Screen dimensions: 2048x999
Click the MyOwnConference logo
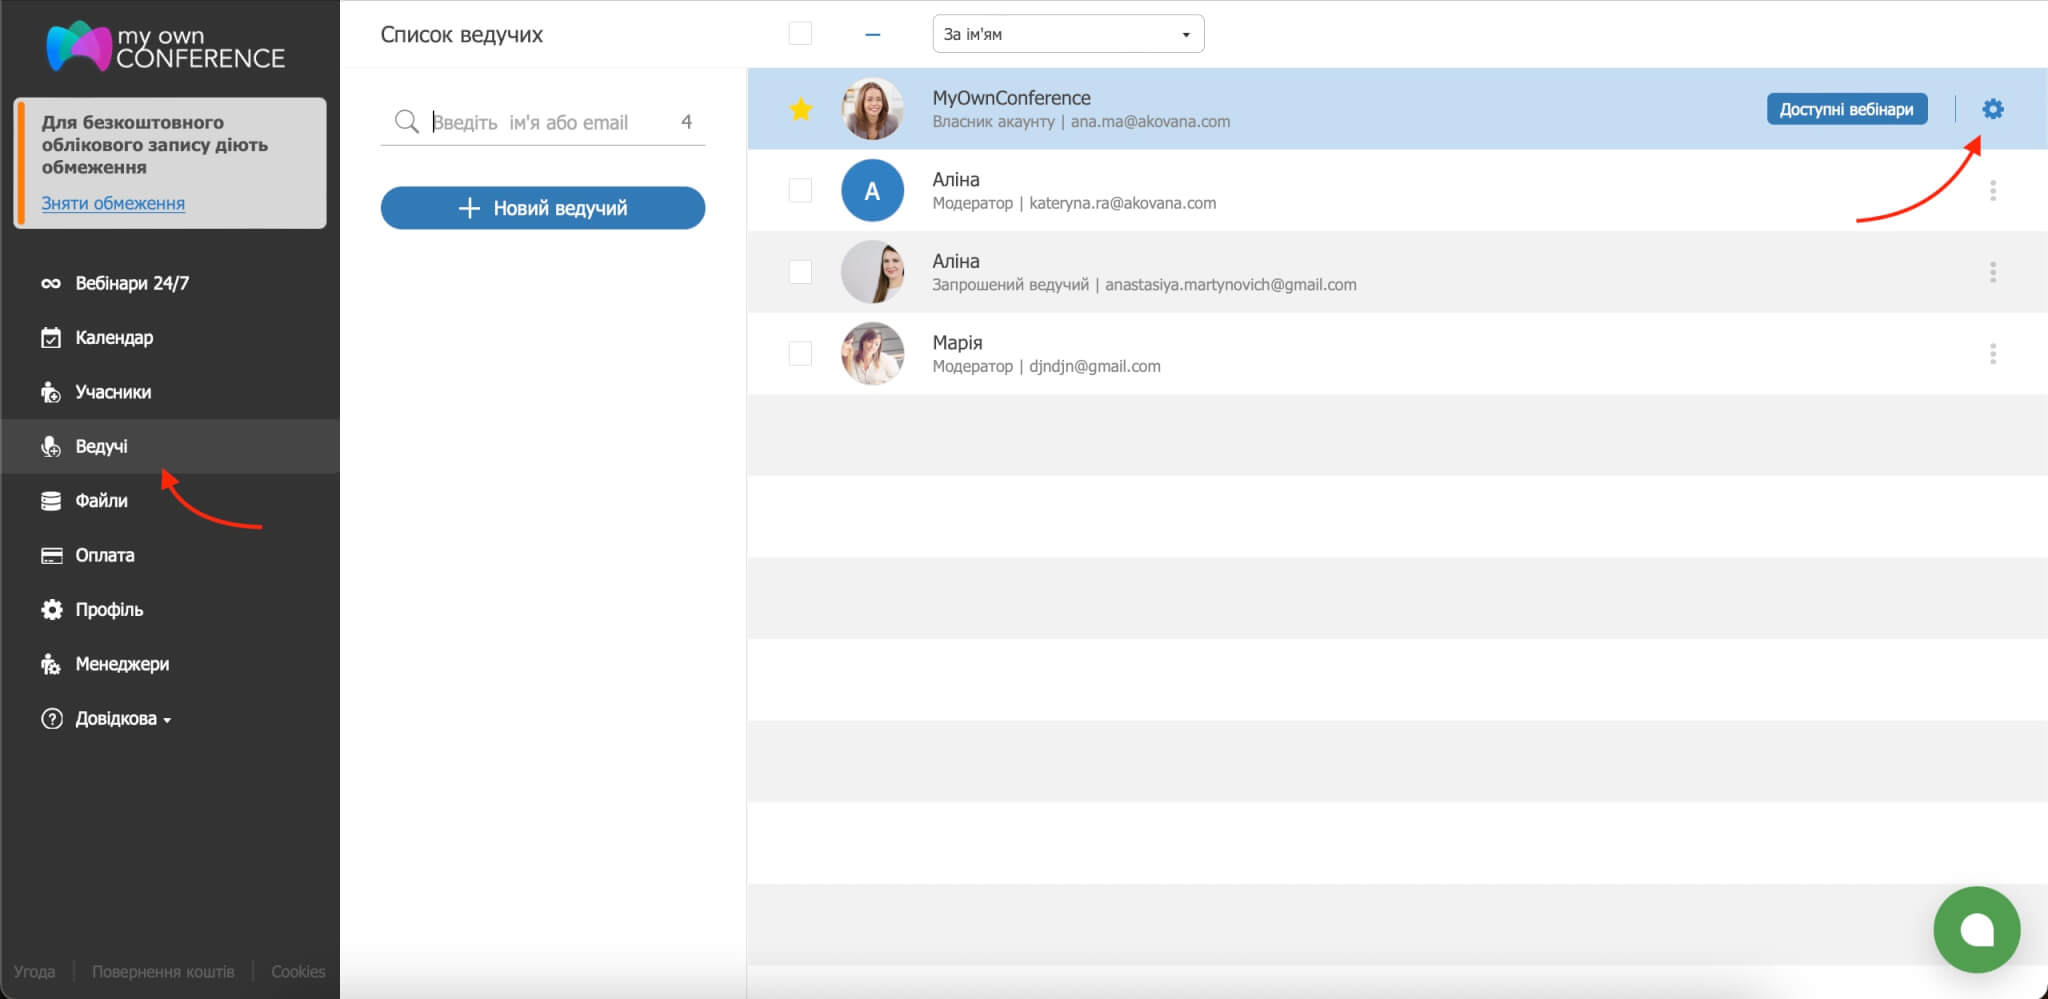point(166,46)
